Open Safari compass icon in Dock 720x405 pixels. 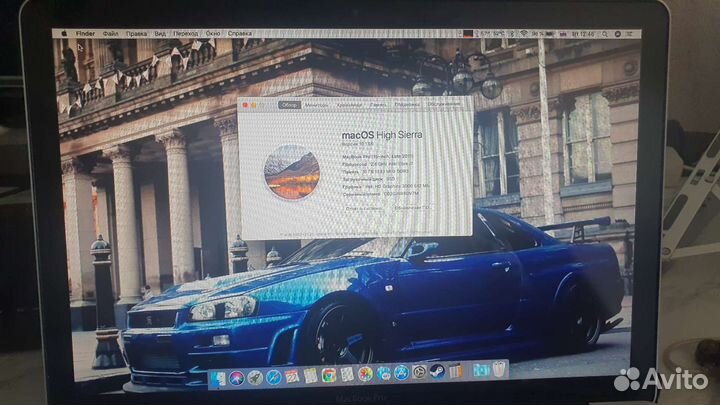coord(273,377)
